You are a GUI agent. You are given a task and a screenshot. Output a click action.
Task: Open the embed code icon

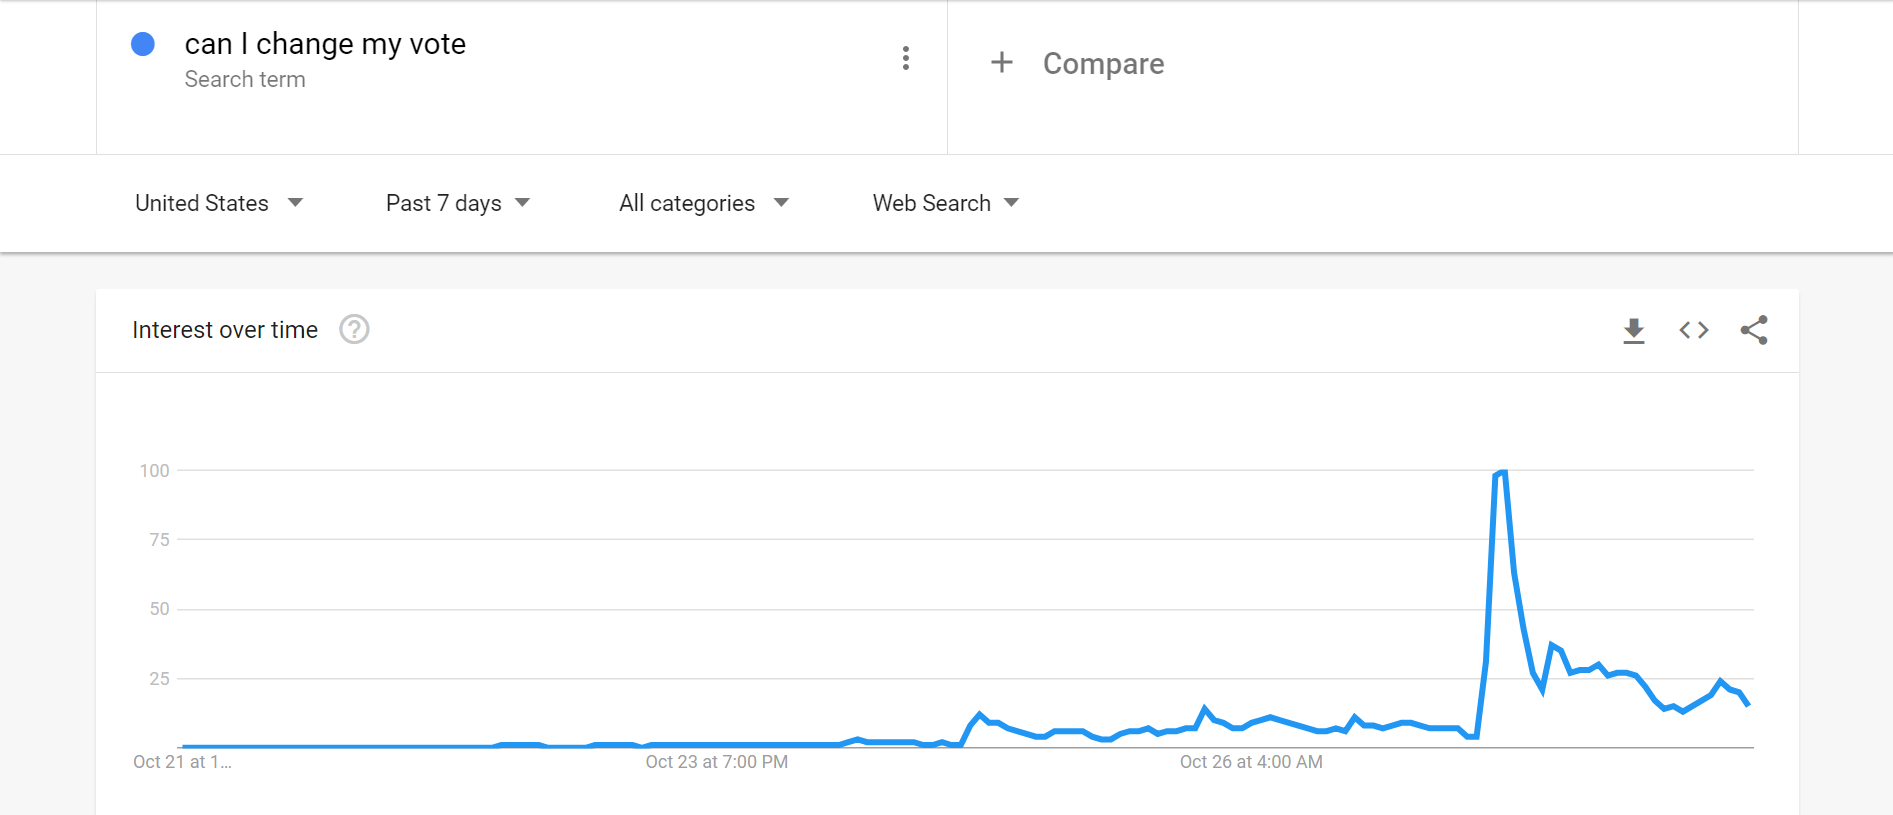coord(1694,330)
